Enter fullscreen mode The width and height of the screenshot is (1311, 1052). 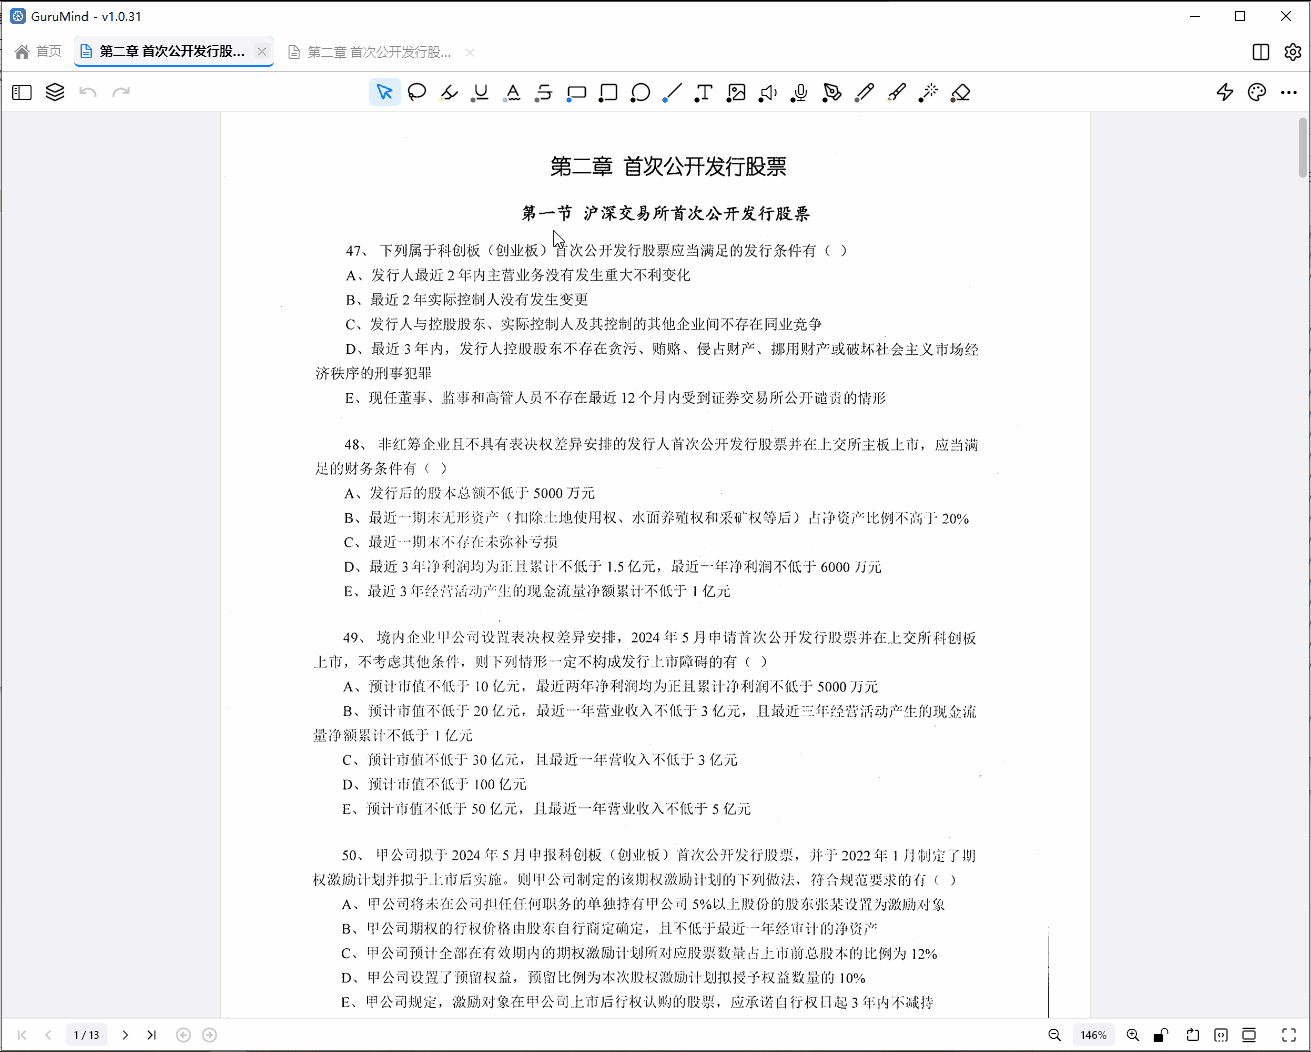[x=1289, y=1035]
